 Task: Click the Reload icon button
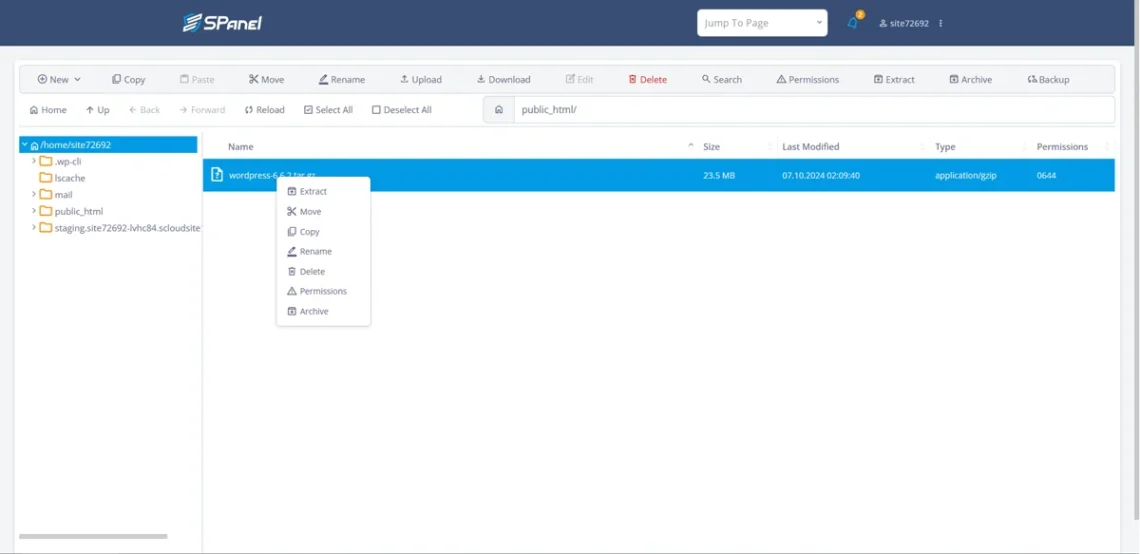click(249, 110)
